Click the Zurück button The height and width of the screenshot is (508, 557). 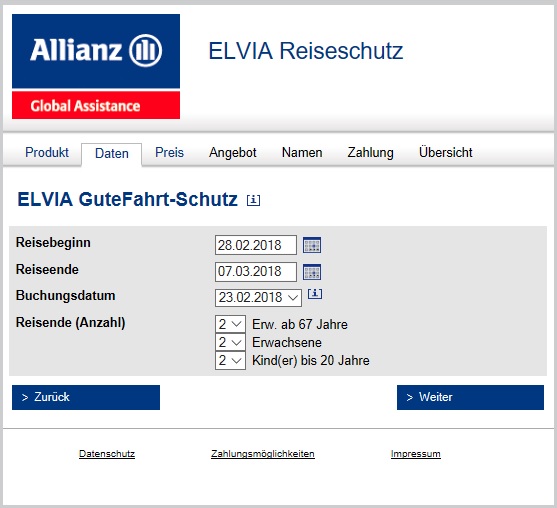(86, 397)
